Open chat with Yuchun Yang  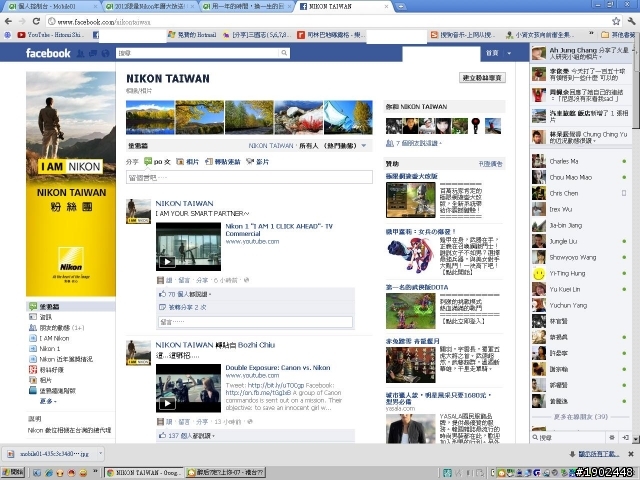coord(580,305)
